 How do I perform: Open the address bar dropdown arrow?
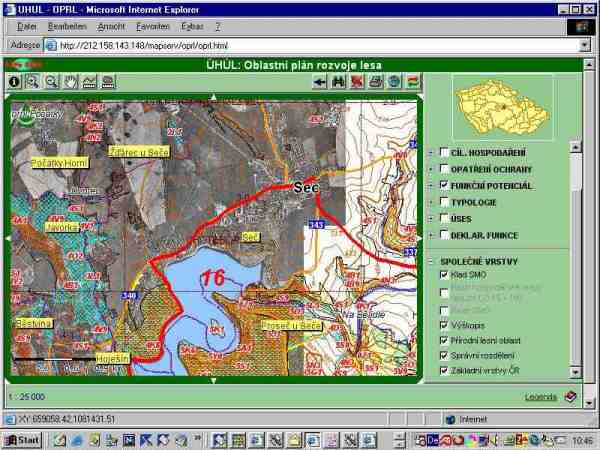coord(585,45)
